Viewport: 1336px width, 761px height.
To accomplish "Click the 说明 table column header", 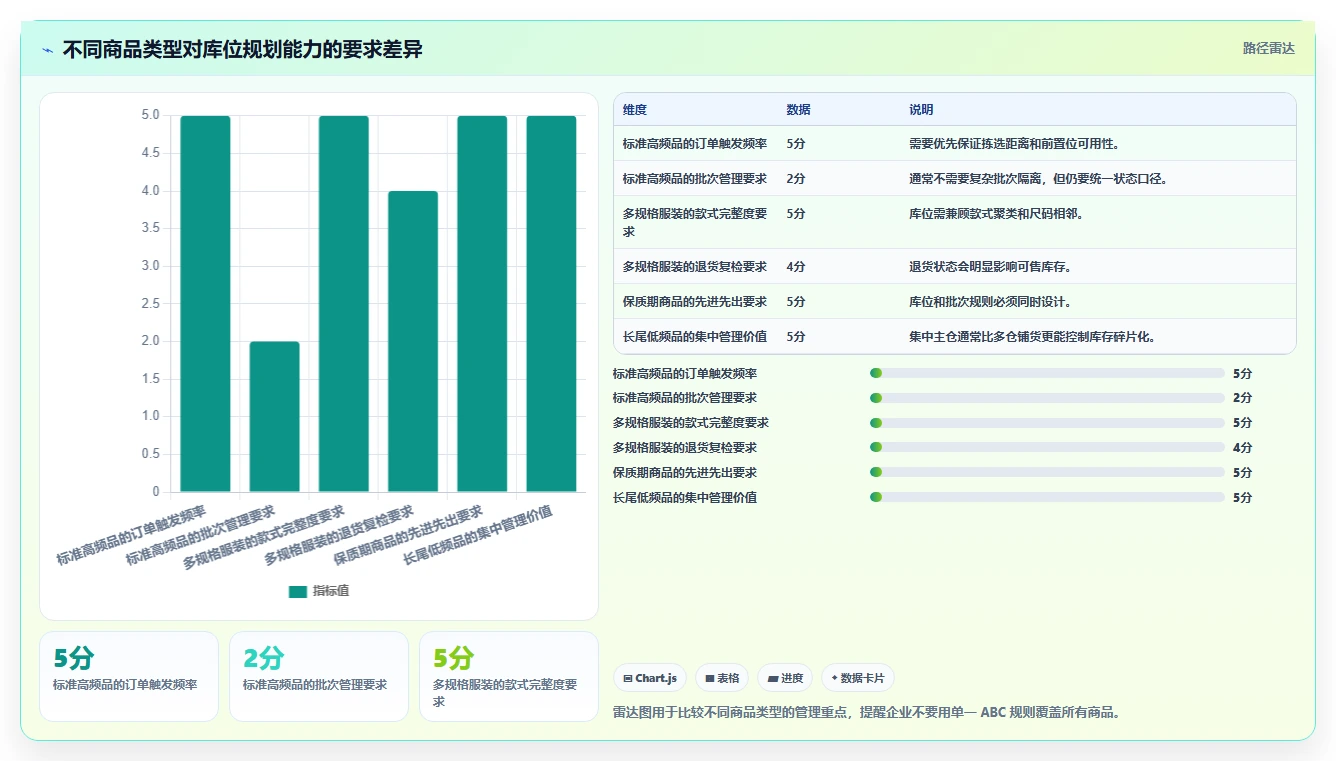I will [x=921, y=110].
